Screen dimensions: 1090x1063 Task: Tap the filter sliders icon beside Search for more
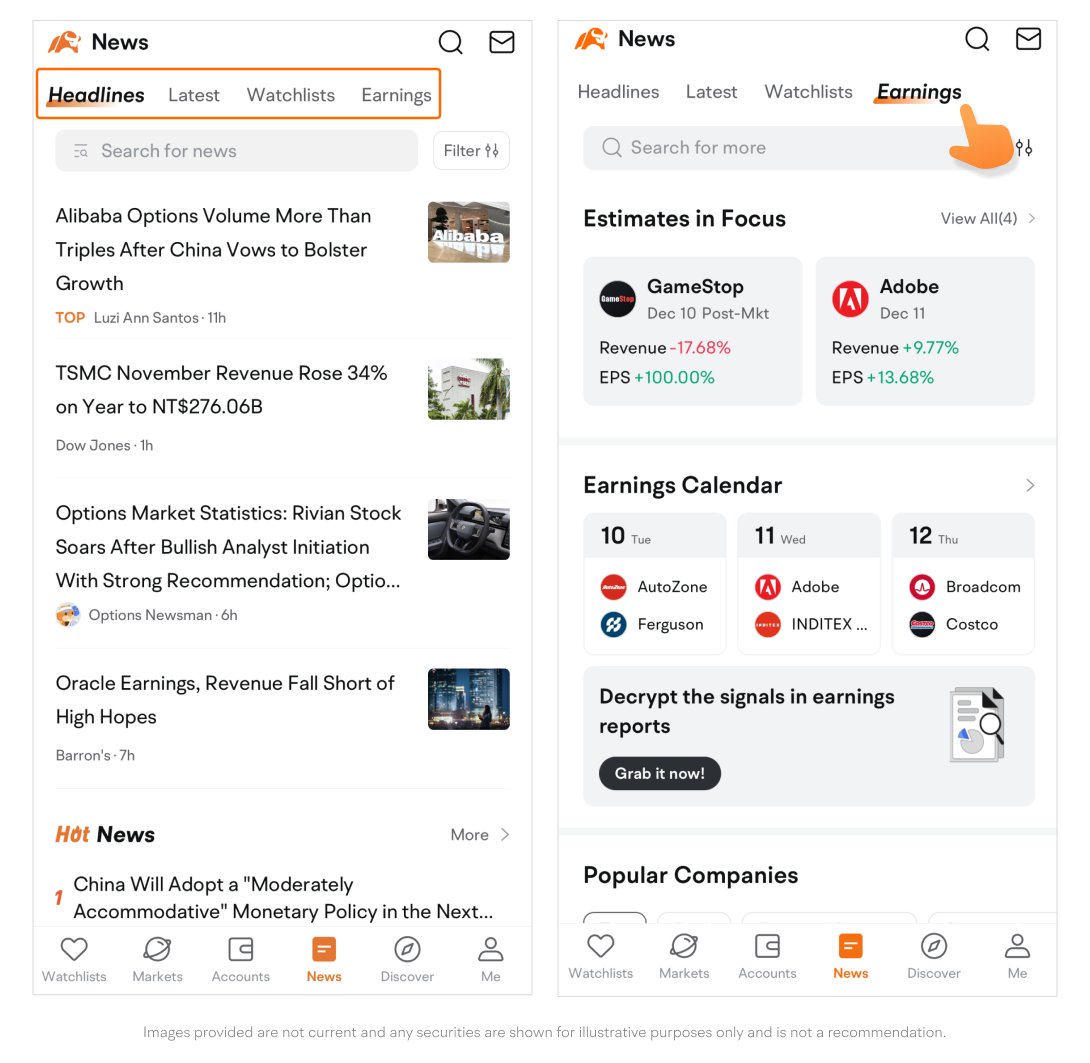click(1024, 148)
